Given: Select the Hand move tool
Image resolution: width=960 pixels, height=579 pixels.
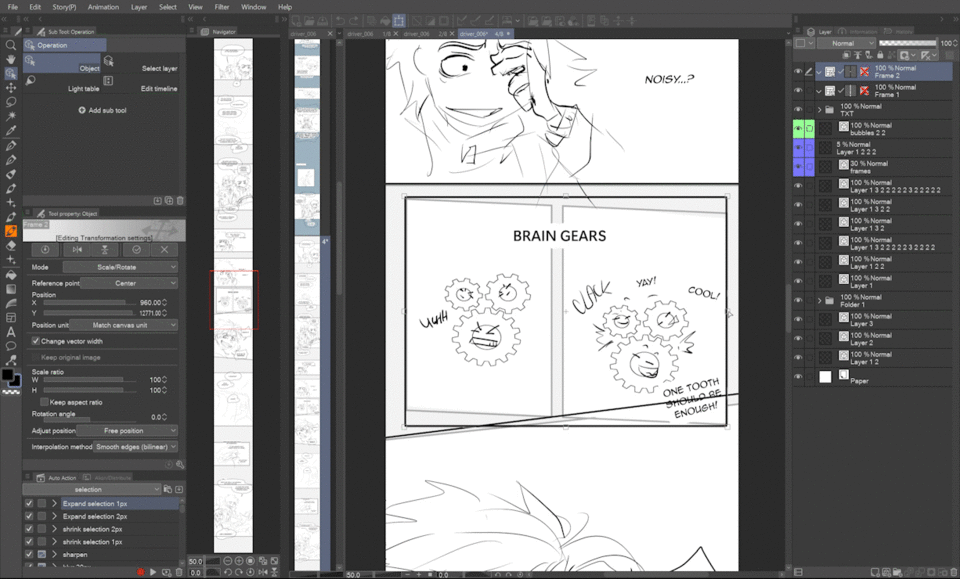Looking at the screenshot, I should (x=10, y=59).
